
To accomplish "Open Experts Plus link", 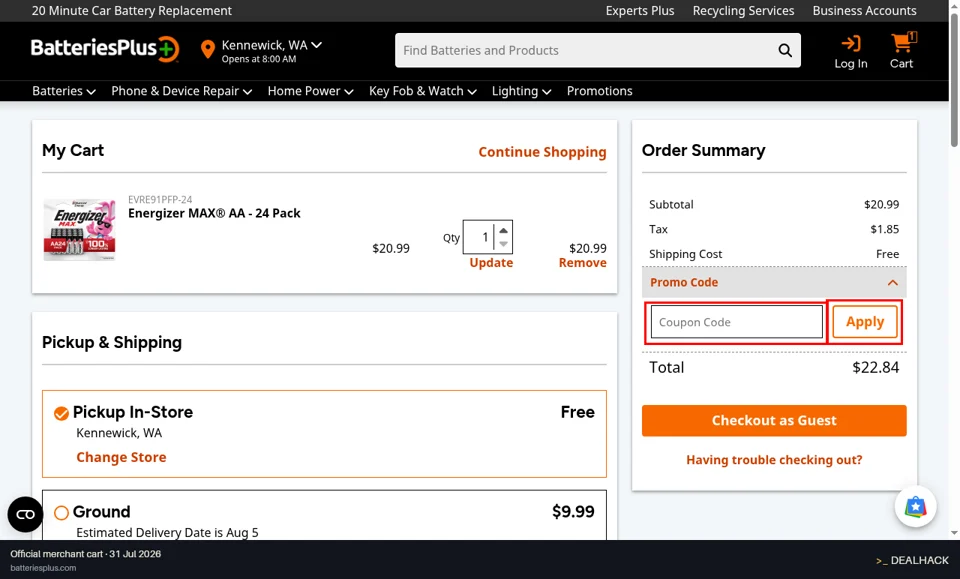I will click(640, 11).
